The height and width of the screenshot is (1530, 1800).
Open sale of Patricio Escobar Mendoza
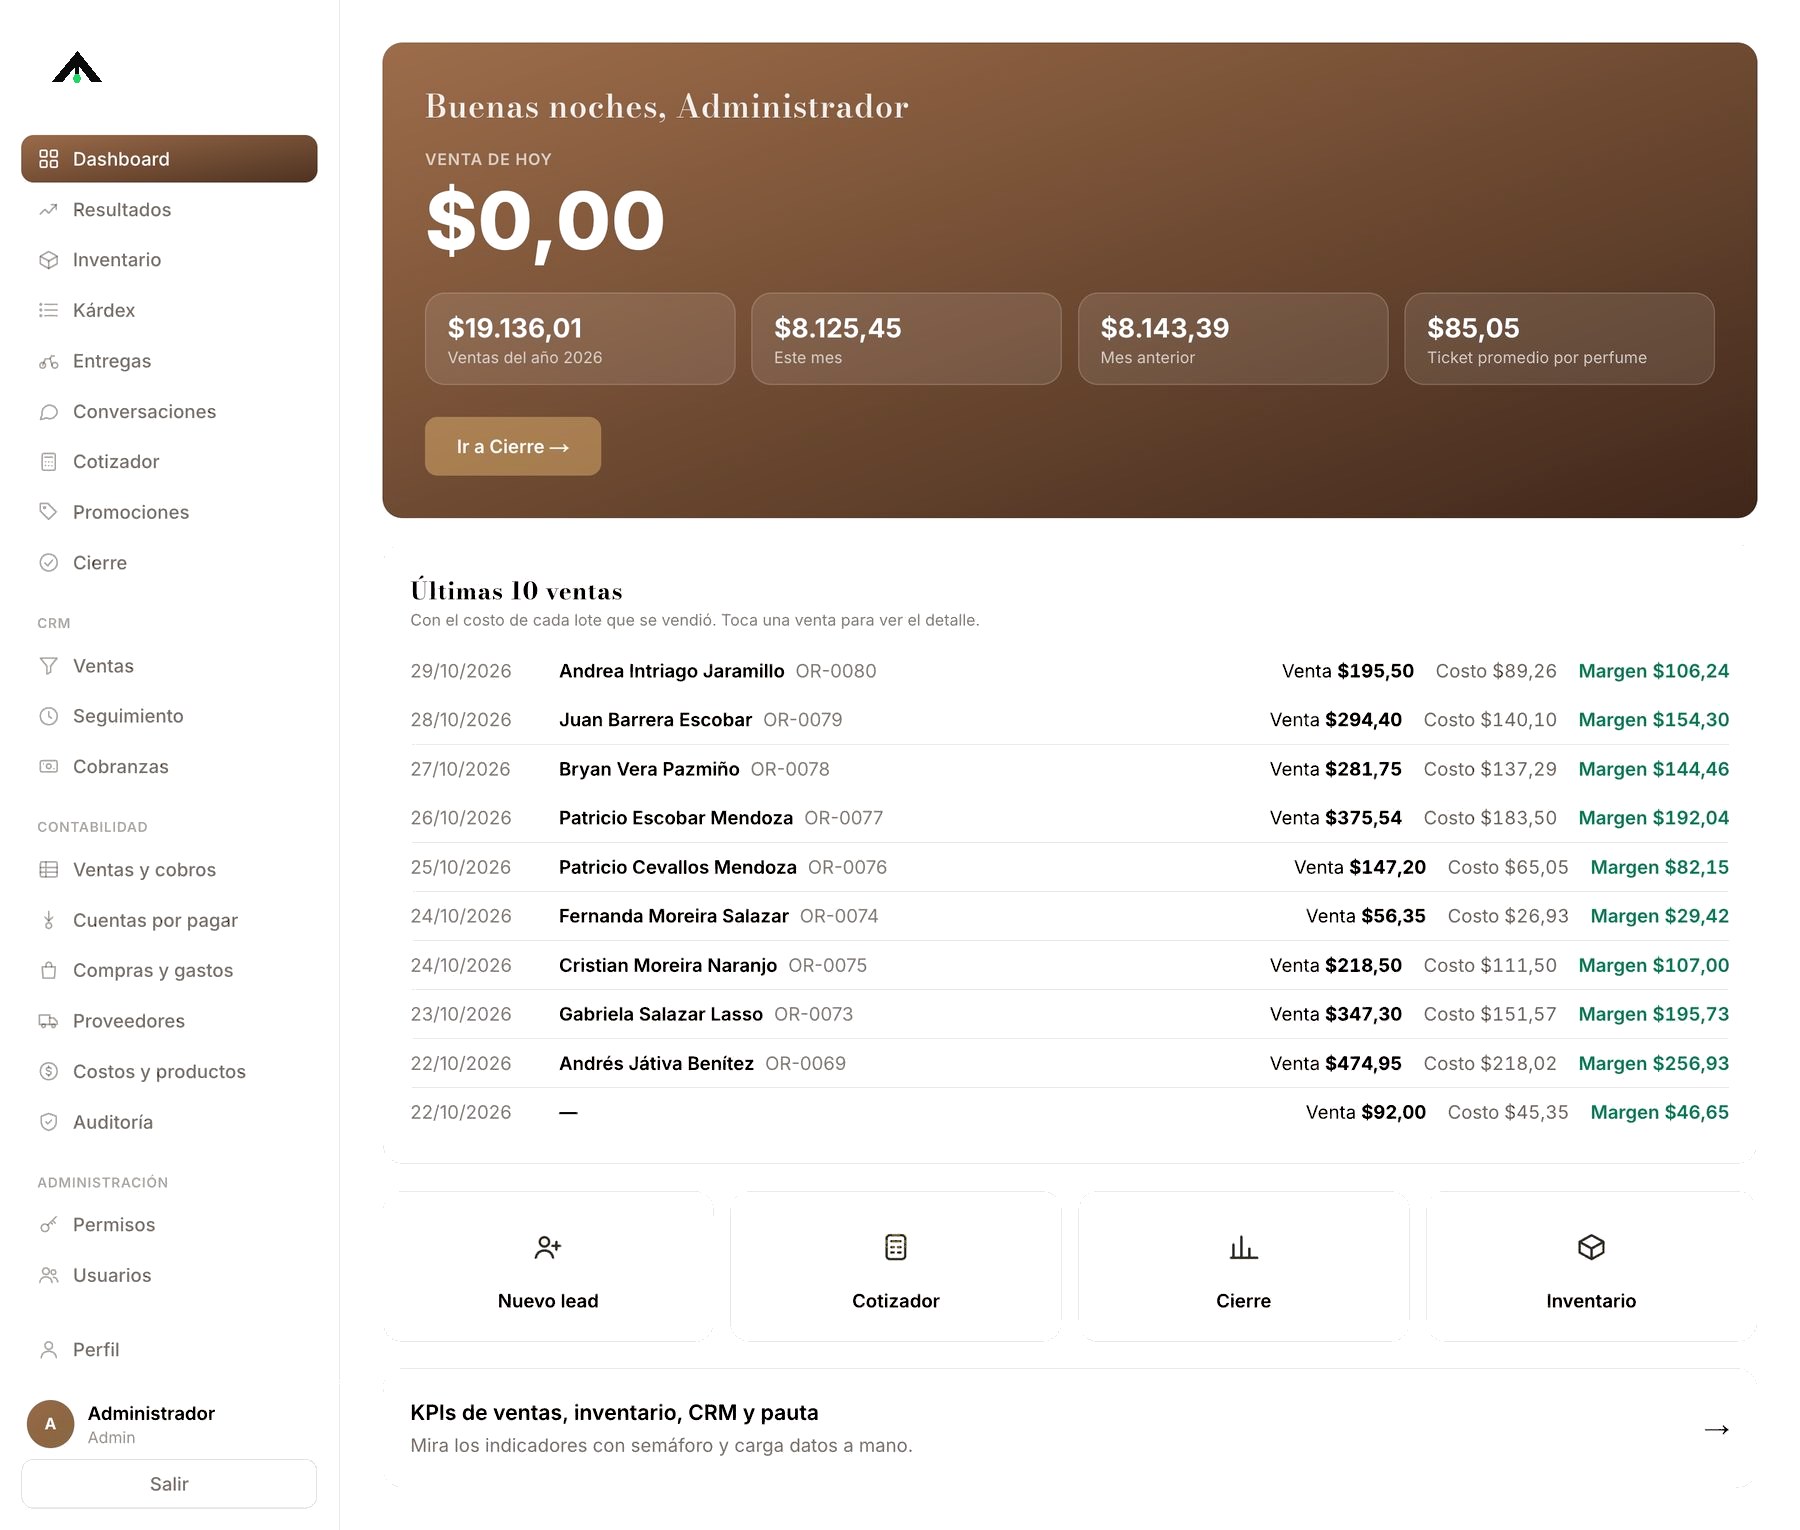click(x=1069, y=818)
